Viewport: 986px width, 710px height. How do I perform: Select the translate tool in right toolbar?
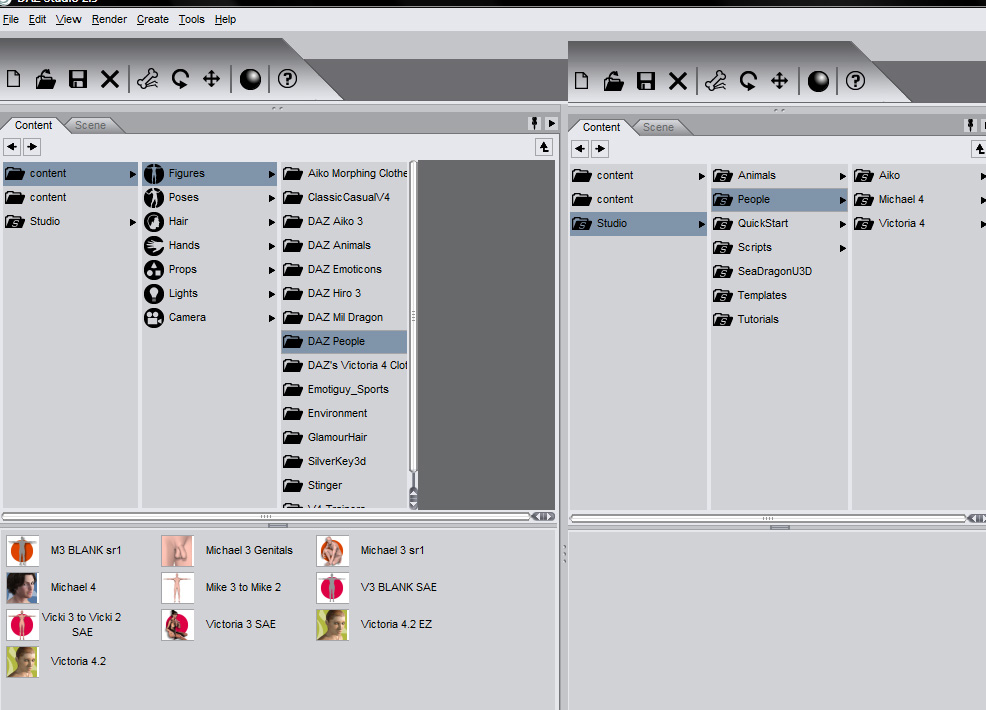tap(779, 81)
